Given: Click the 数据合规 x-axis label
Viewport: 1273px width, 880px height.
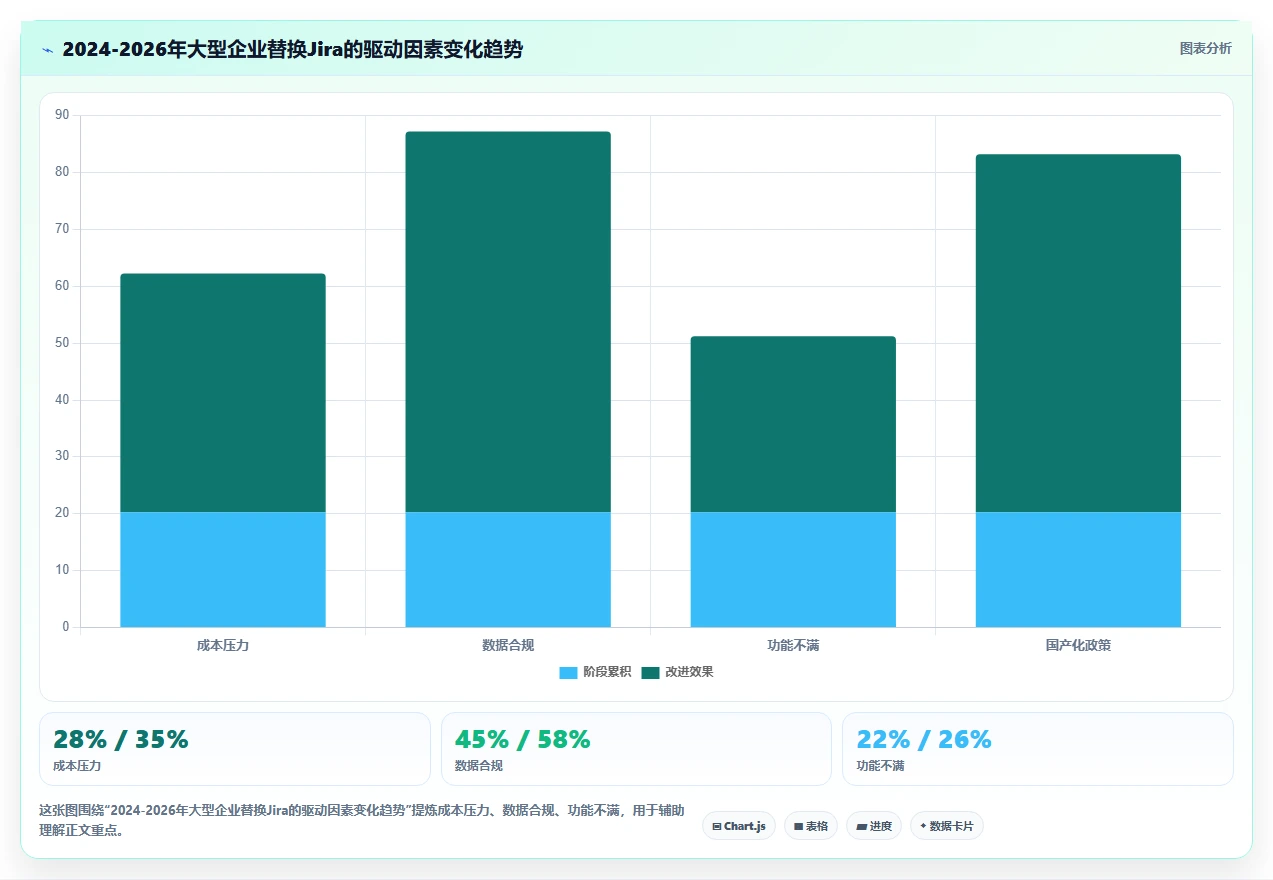Looking at the screenshot, I should pyautogui.click(x=508, y=645).
